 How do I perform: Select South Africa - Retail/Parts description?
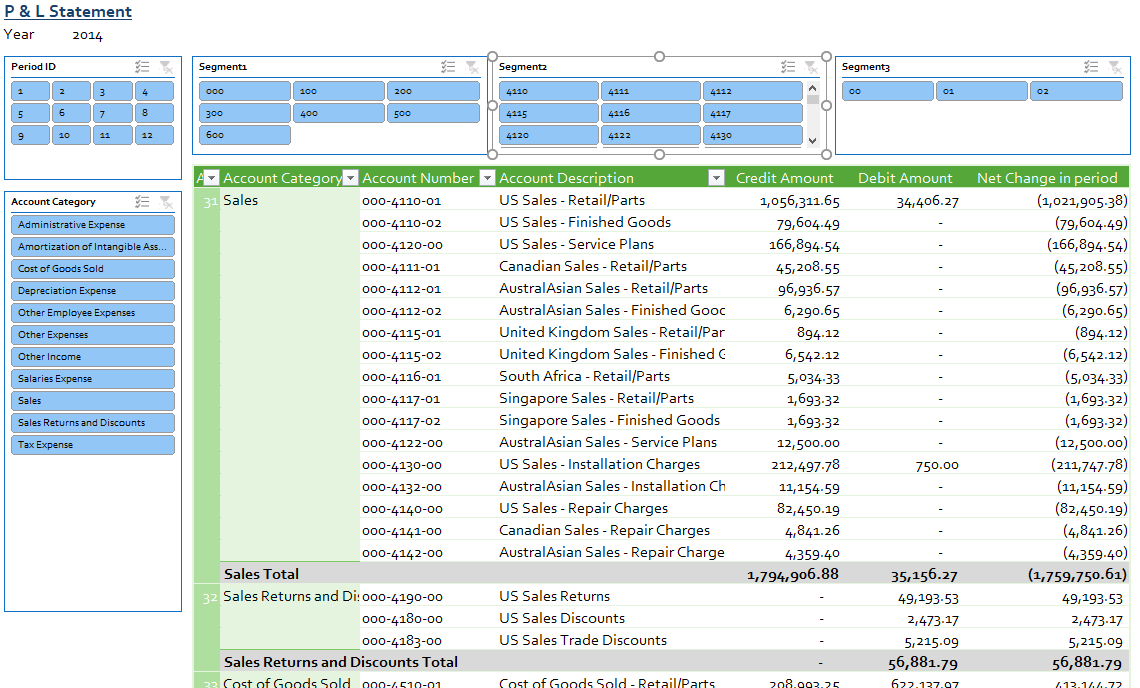click(585, 376)
